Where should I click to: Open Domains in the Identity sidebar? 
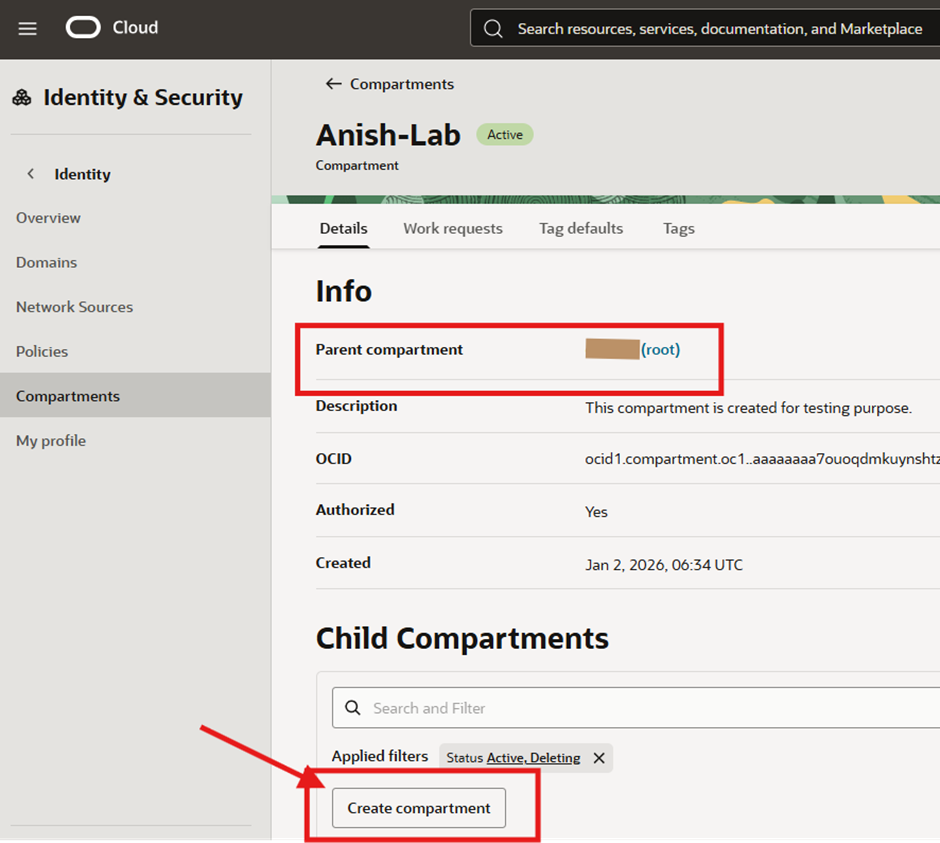[46, 262]
